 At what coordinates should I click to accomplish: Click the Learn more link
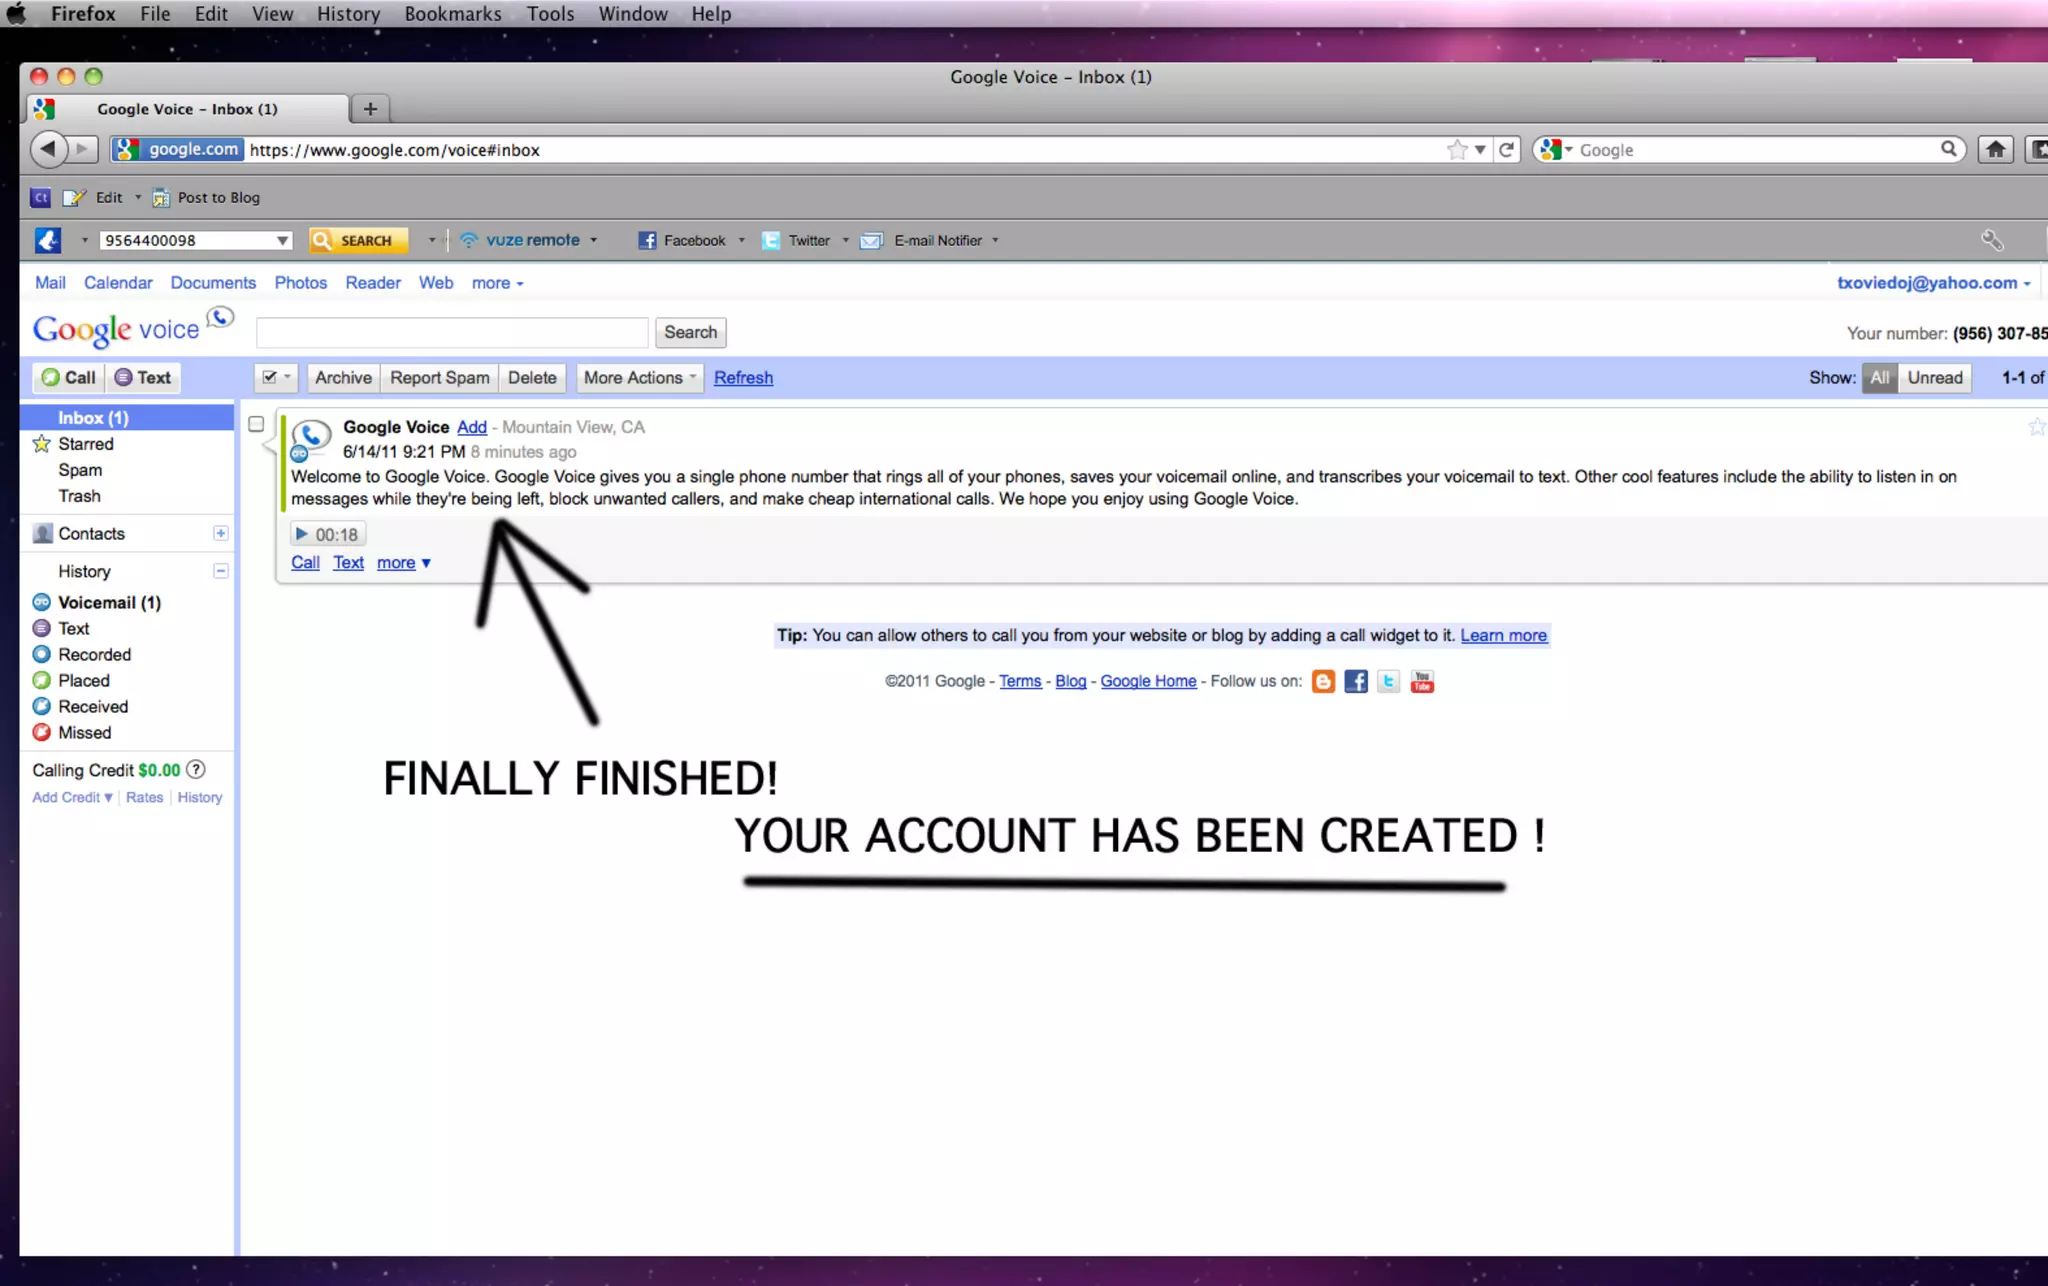[1503, 636]
